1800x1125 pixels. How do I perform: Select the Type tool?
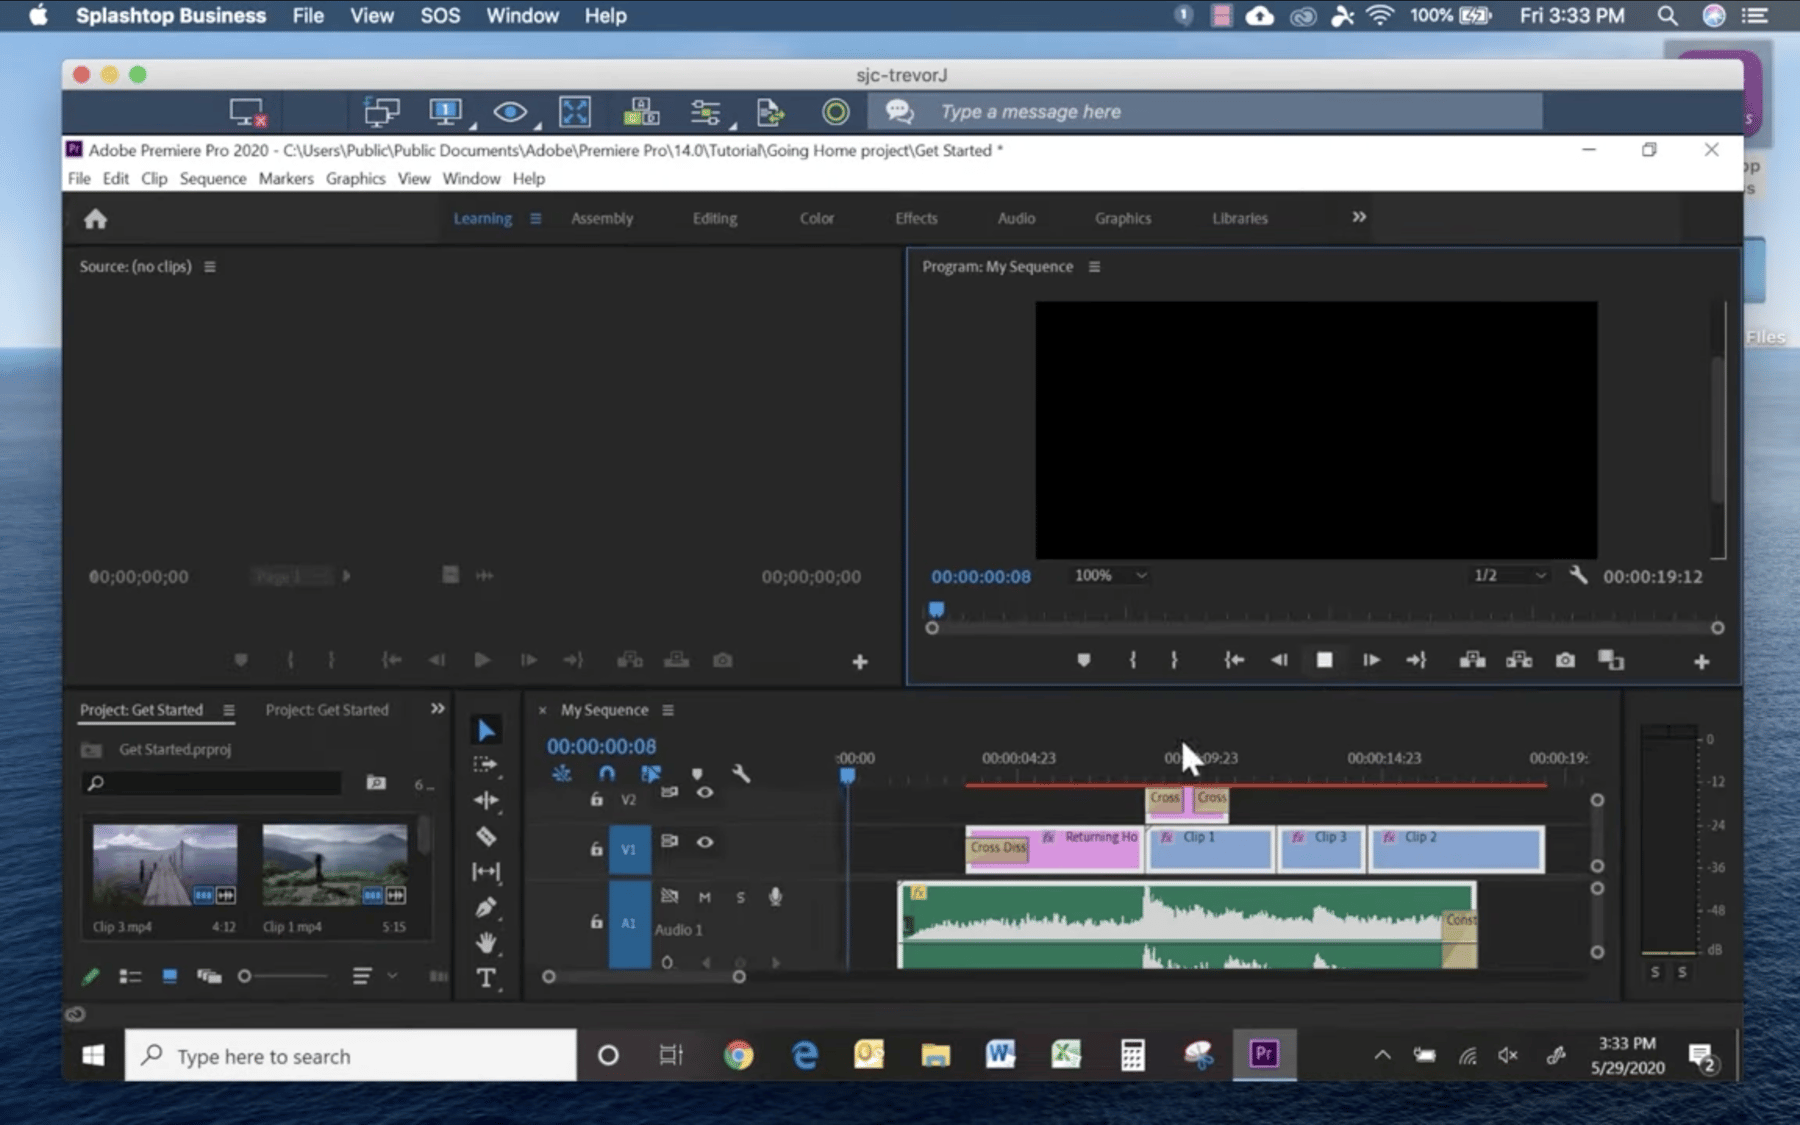(x=486, y=978)
